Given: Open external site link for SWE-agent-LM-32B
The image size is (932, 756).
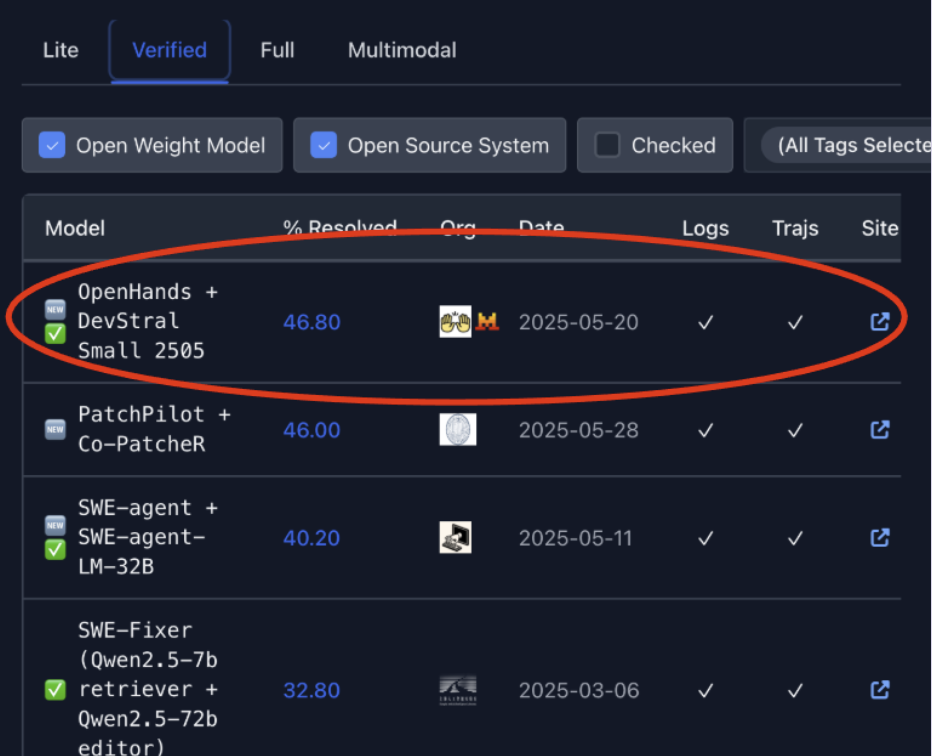Looking at the screenshot, I should tap(880, 538).
